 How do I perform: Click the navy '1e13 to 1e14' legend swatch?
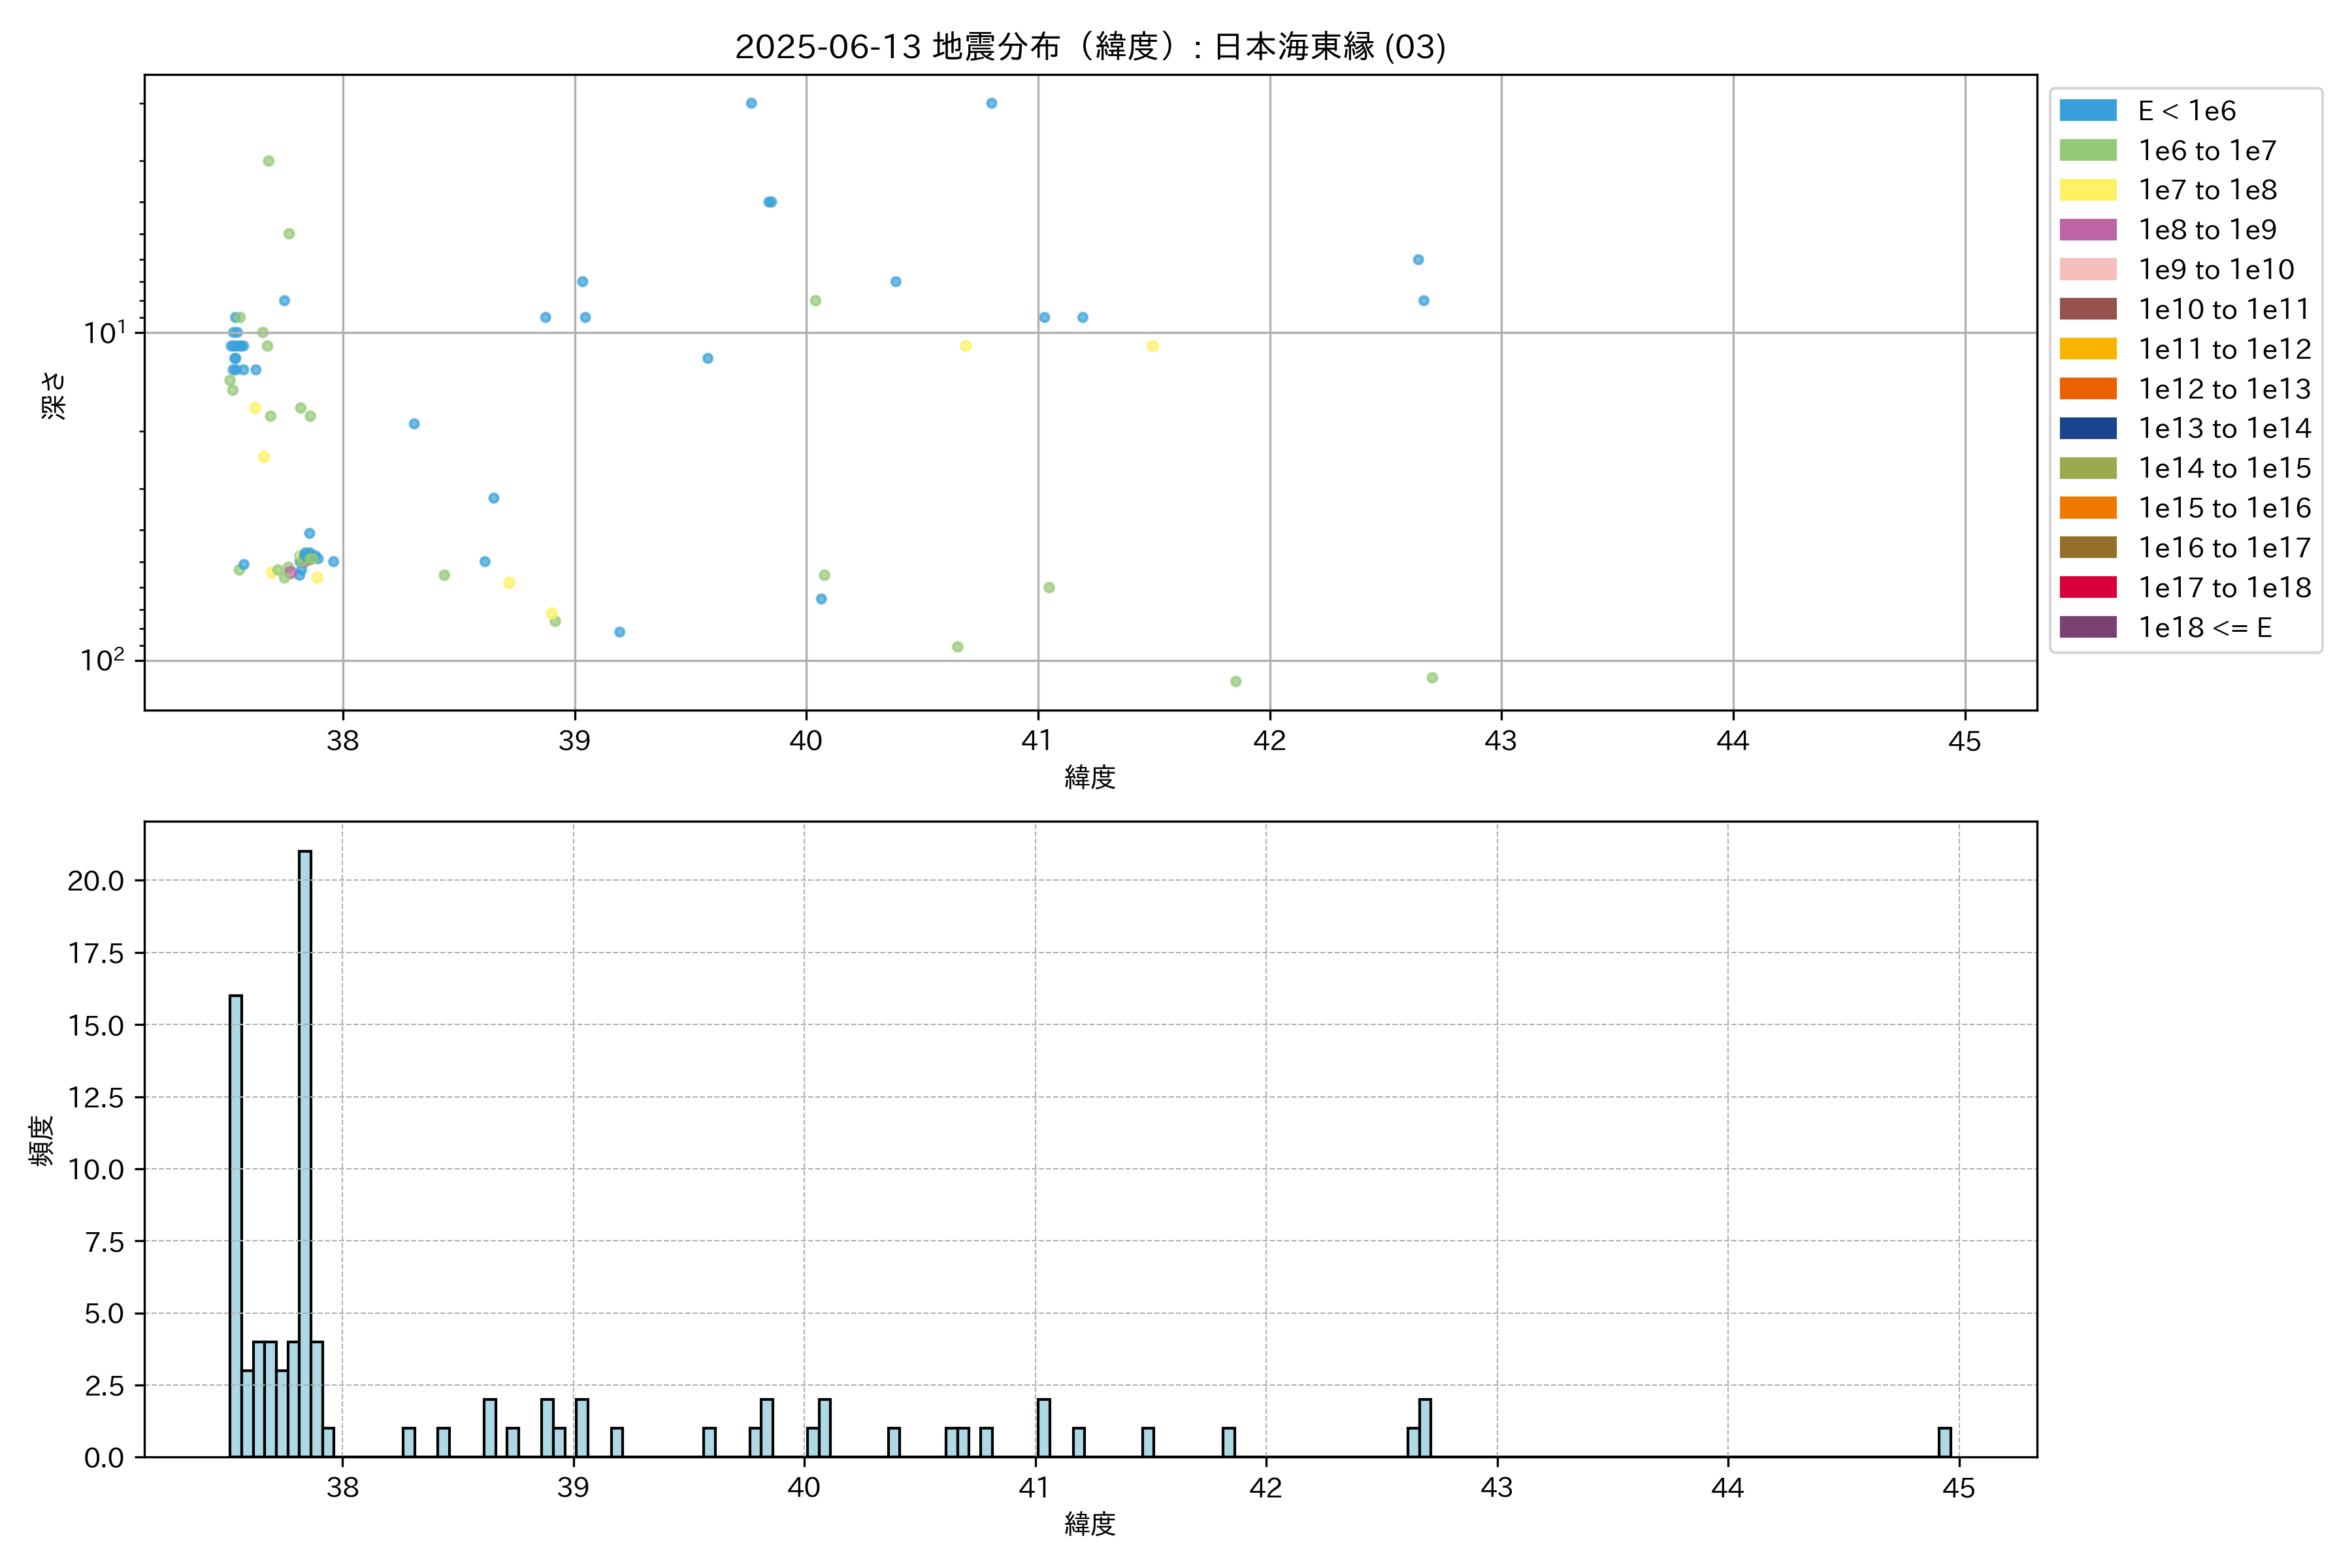(2087, 429)
